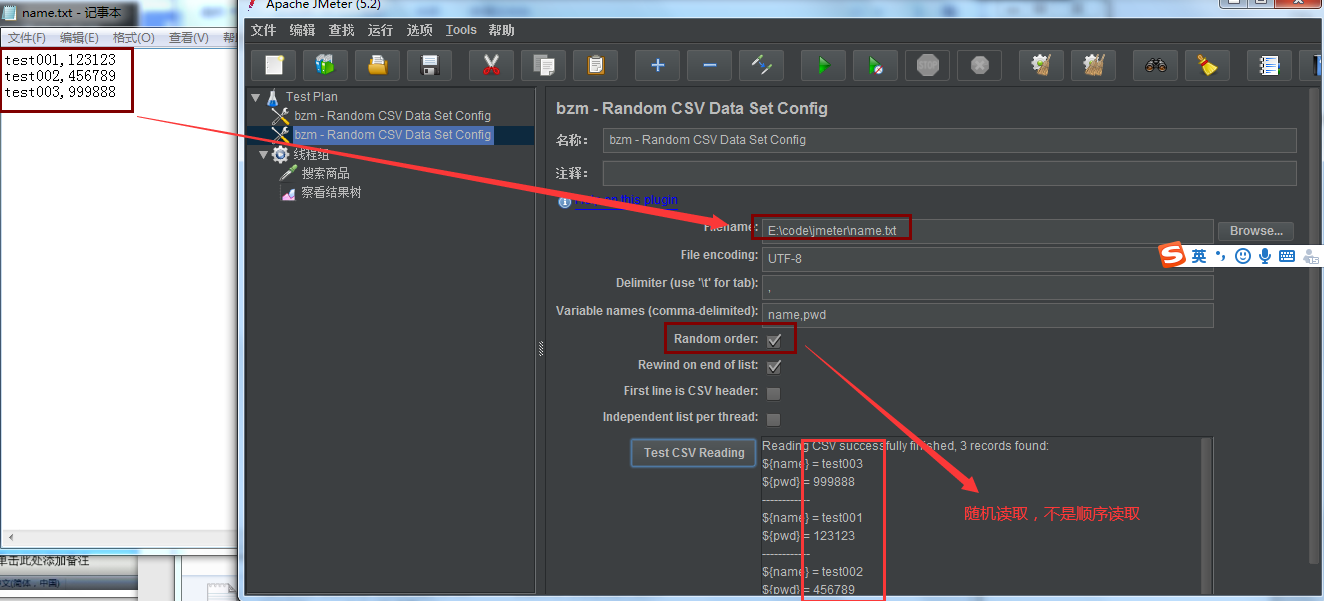Click the Paste clipboard icon
This screenshot has height=601, width=1324.
(x=596, y=66)
